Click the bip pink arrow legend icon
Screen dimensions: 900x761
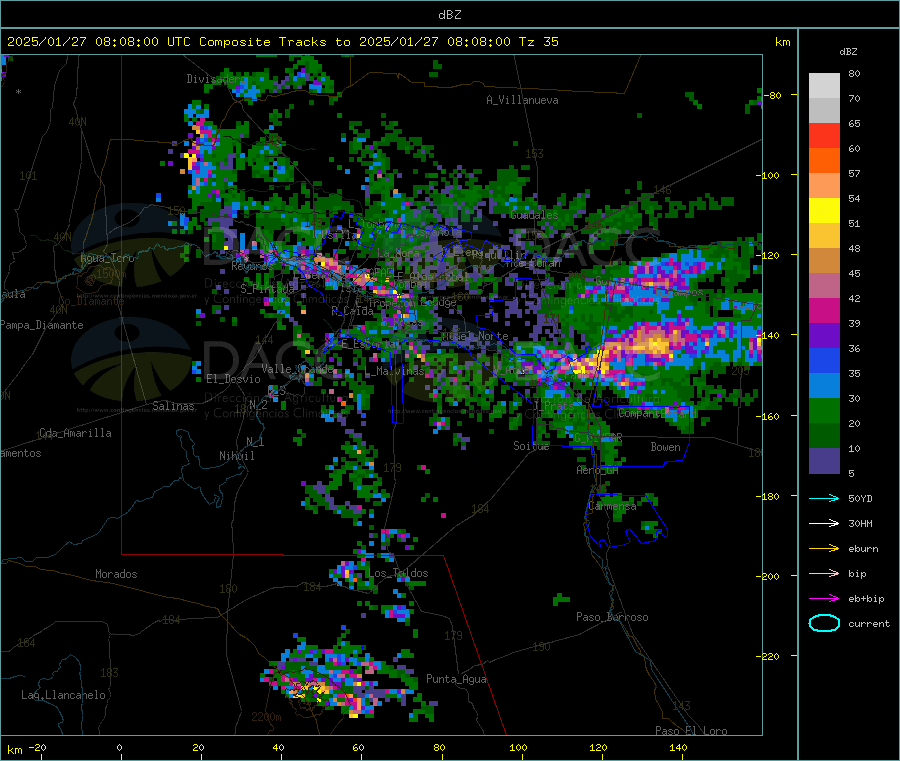824,573
